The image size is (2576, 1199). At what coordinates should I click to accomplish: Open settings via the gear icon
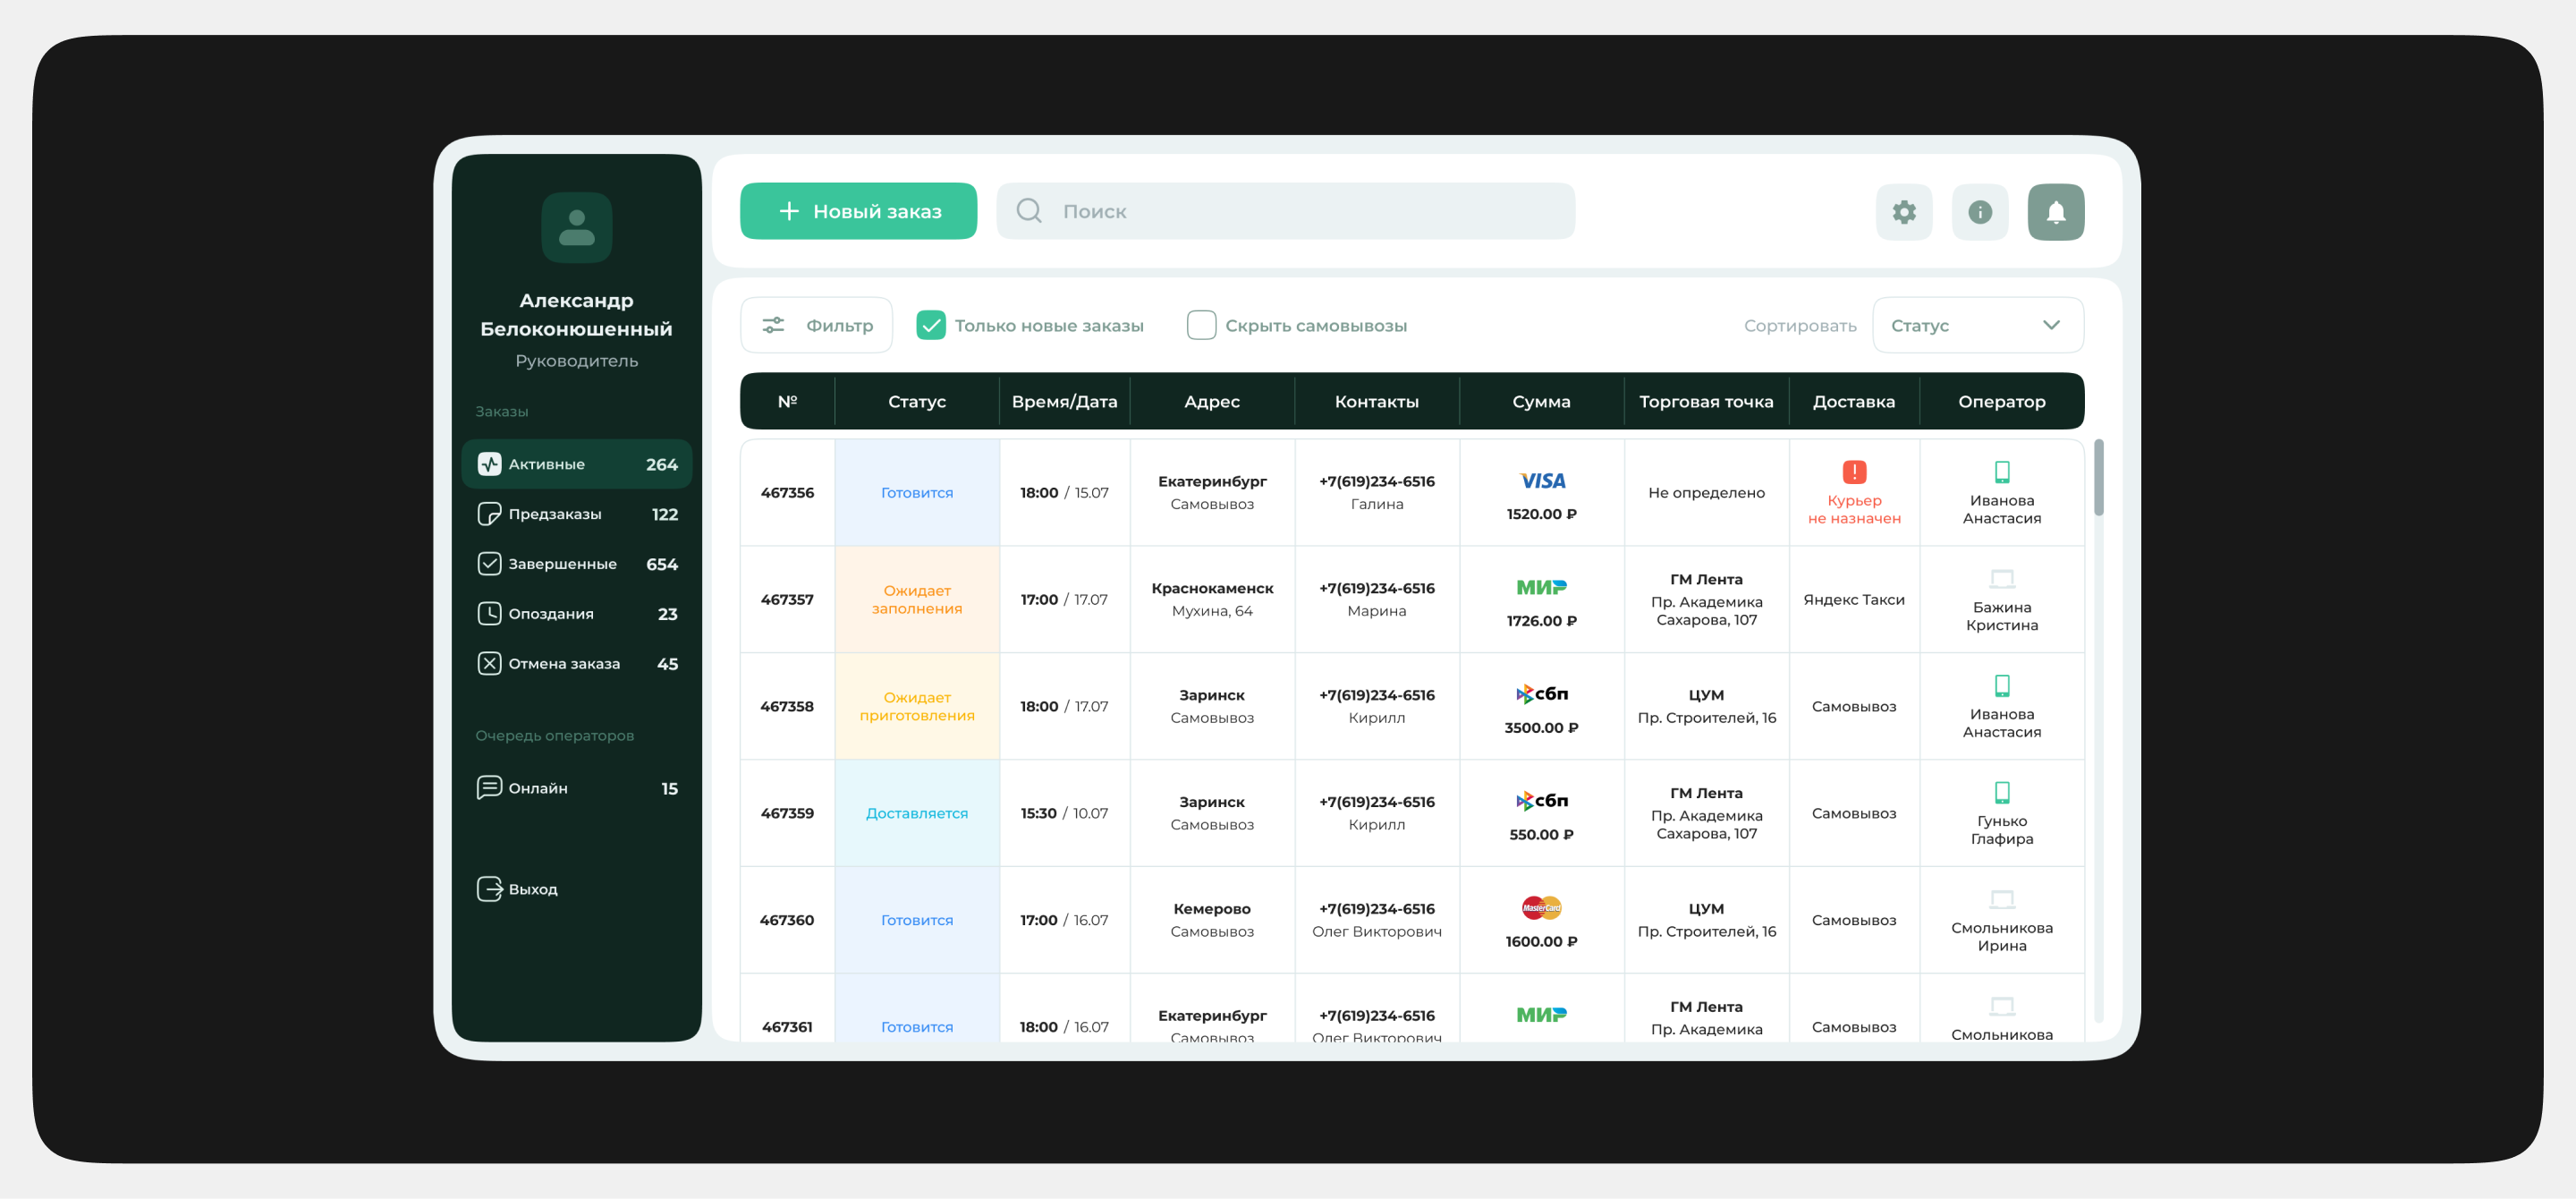point(1904,212)
